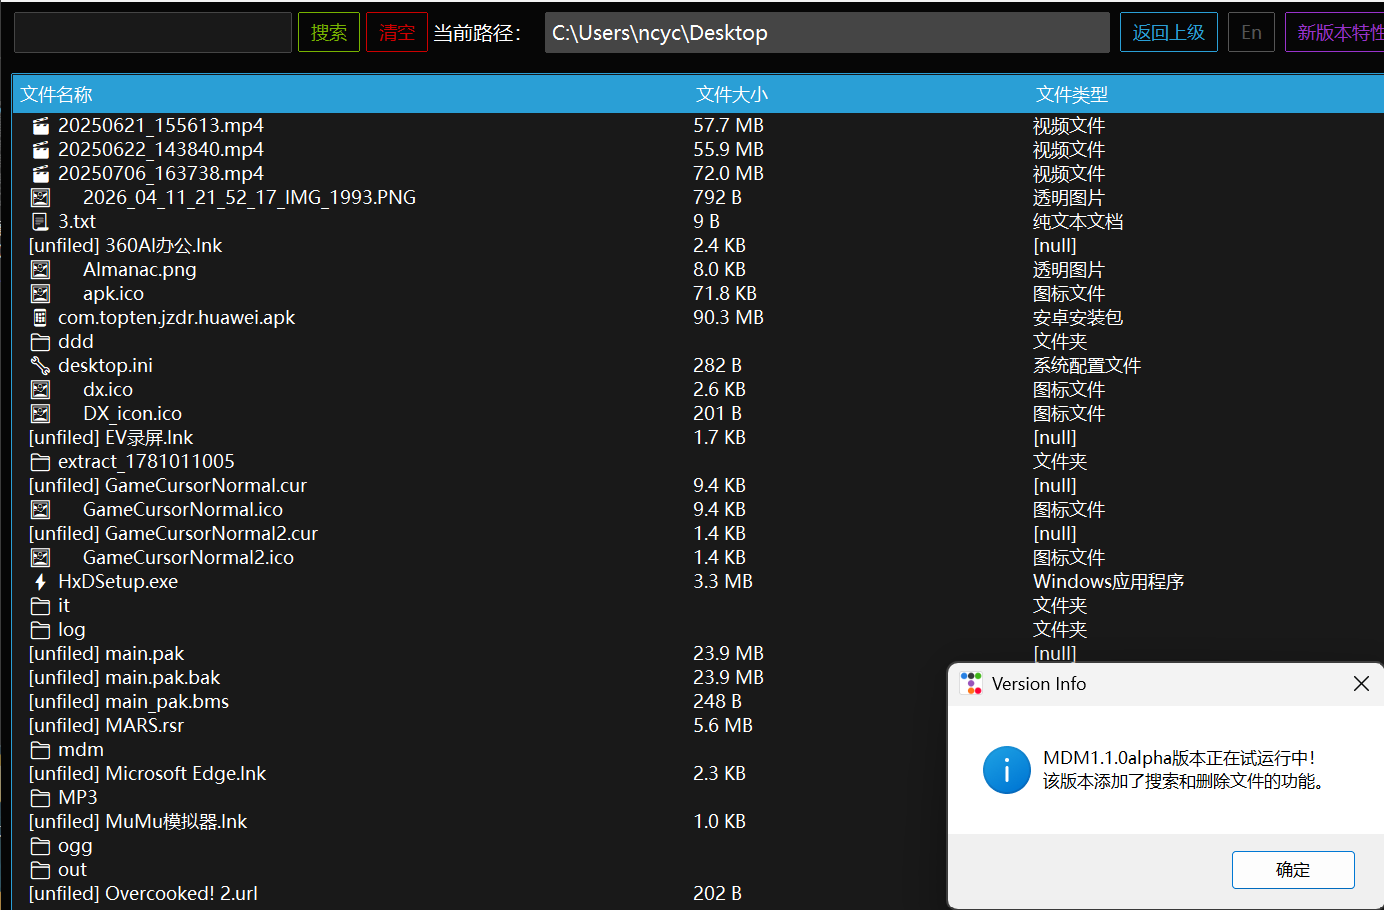Click the wrench icon beside desktop.ini

click(40, 366)
